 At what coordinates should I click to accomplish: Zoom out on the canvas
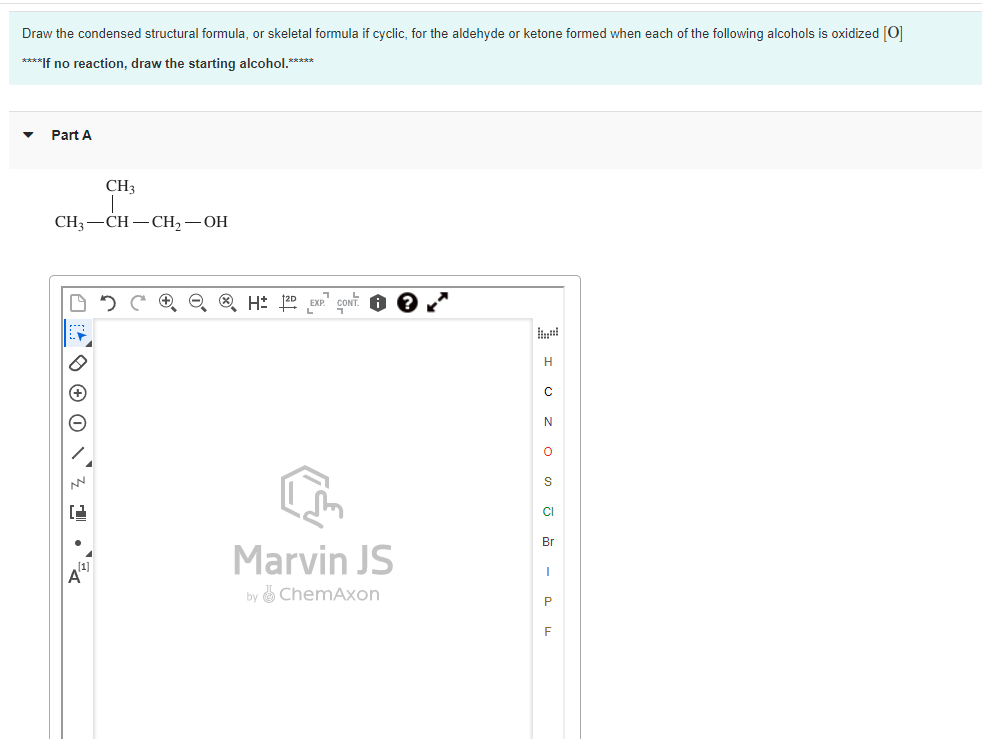(x=197, y=302)
